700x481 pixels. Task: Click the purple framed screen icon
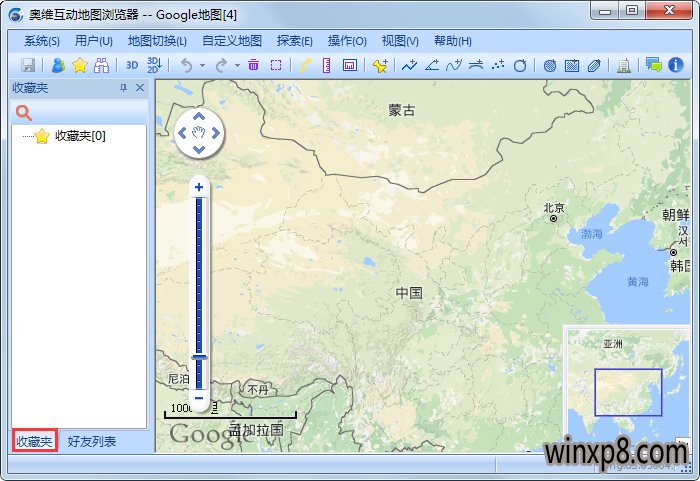tap(350, 65)
